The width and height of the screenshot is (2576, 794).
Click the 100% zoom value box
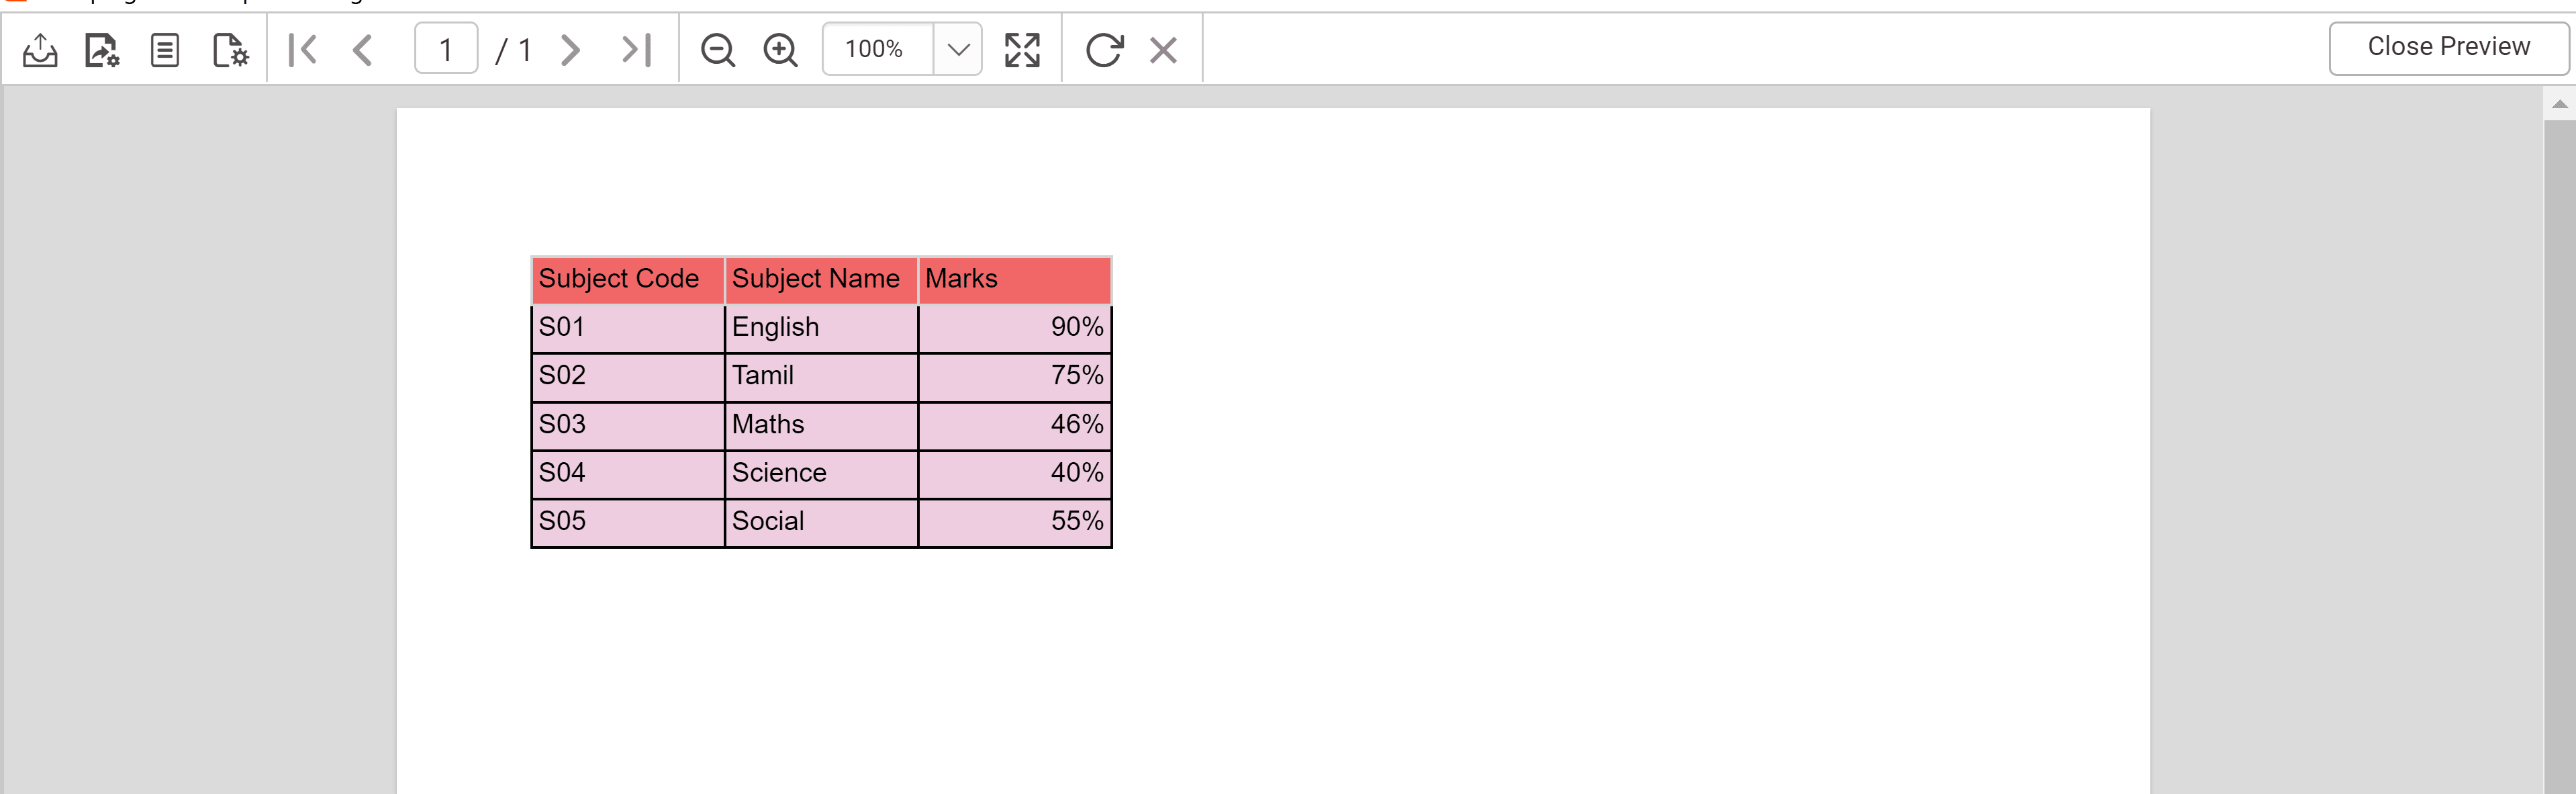876,50
